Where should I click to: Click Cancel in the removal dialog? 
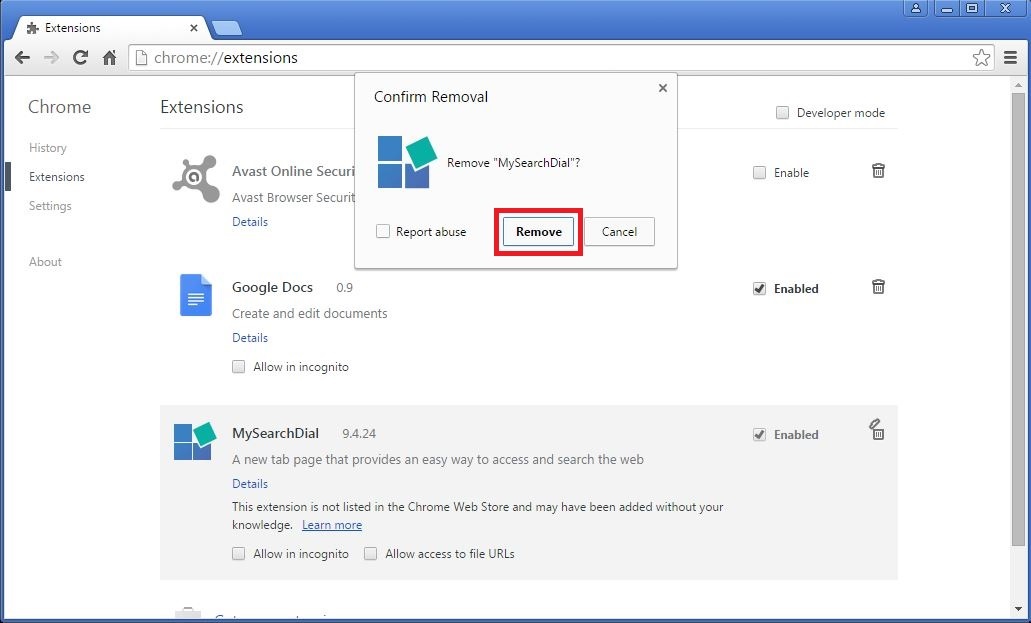click(x=619, y=232)
